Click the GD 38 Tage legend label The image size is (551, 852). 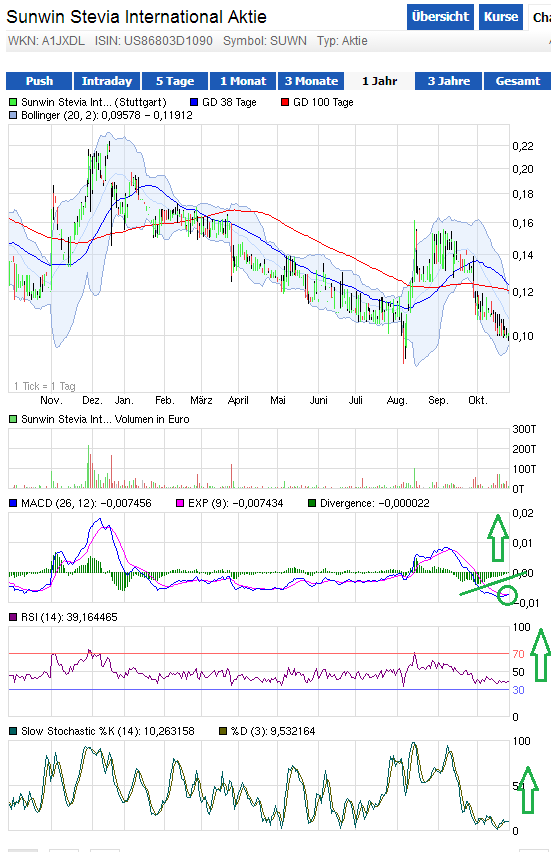[229, 102]
